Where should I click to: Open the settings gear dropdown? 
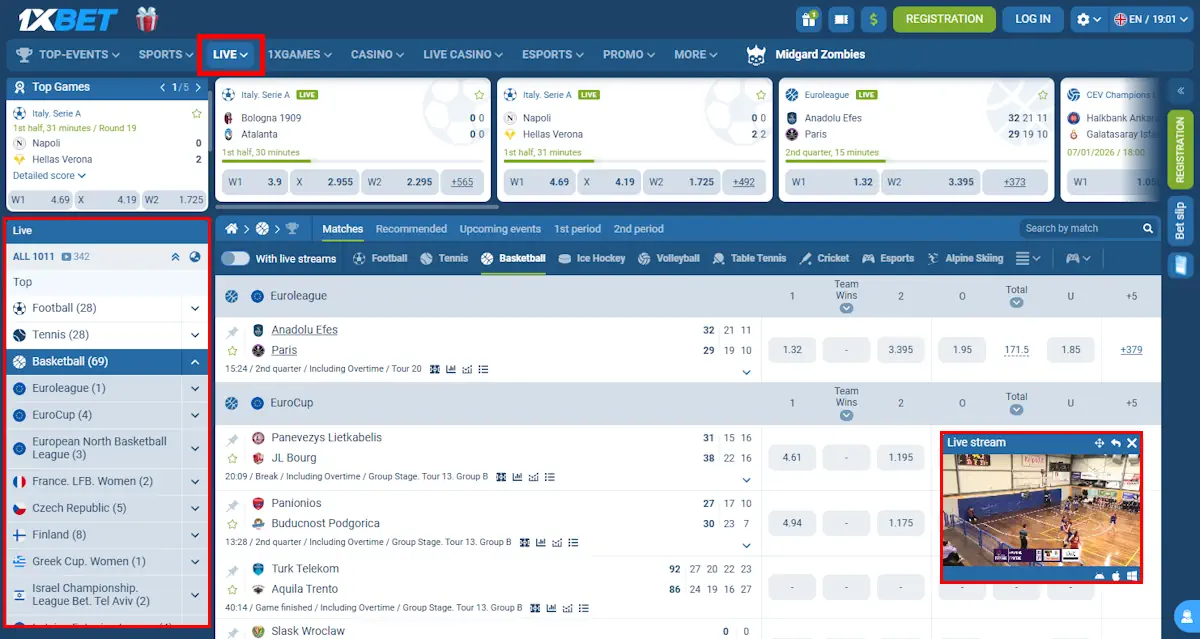point(1087,19)
